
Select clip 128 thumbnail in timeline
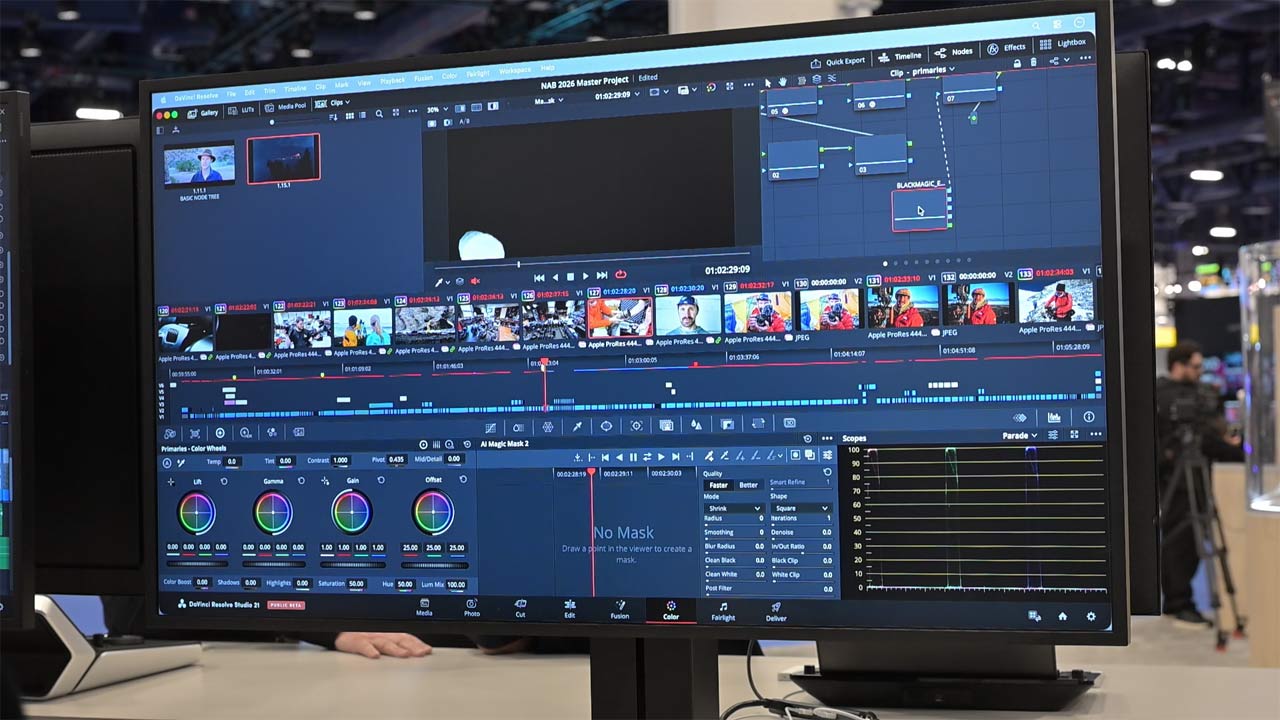[x=688, y=314]
